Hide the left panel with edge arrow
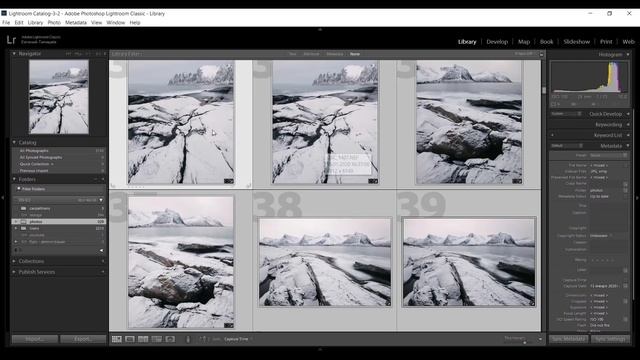Viewport: 640px width, 360px height. point(3,198)
